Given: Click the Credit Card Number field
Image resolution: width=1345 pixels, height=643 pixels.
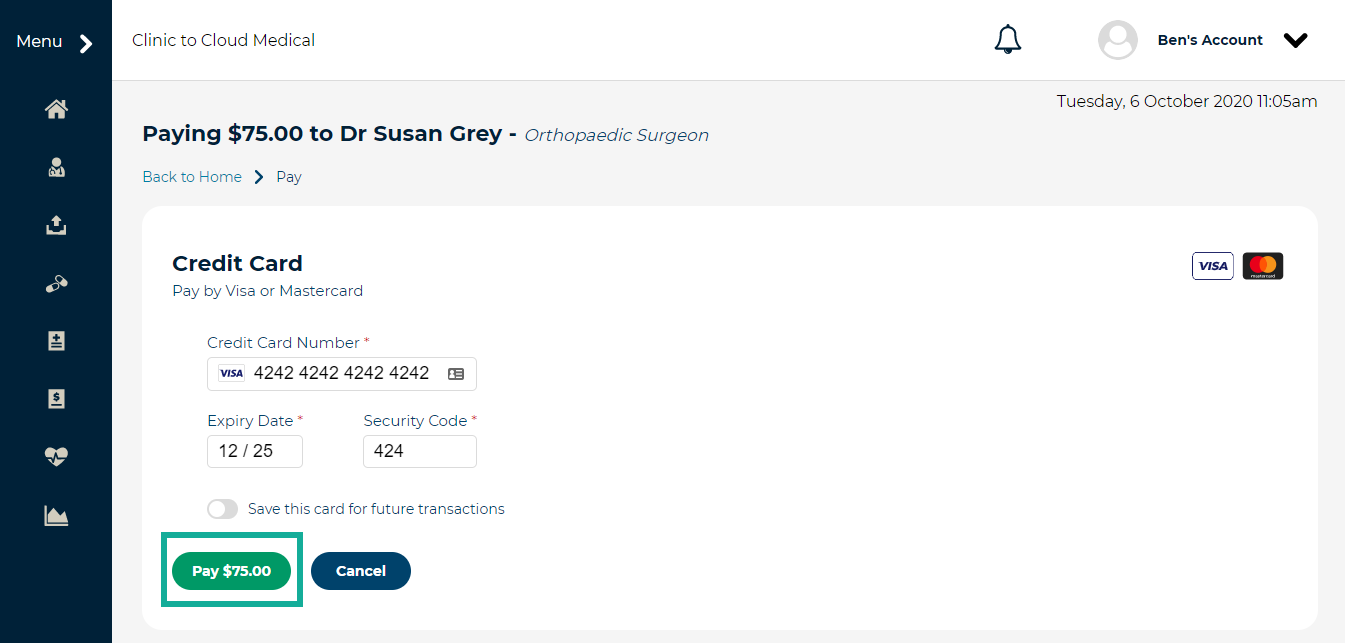Looking at the screenshot, I should pyautogui.click(x=340, y=373).
